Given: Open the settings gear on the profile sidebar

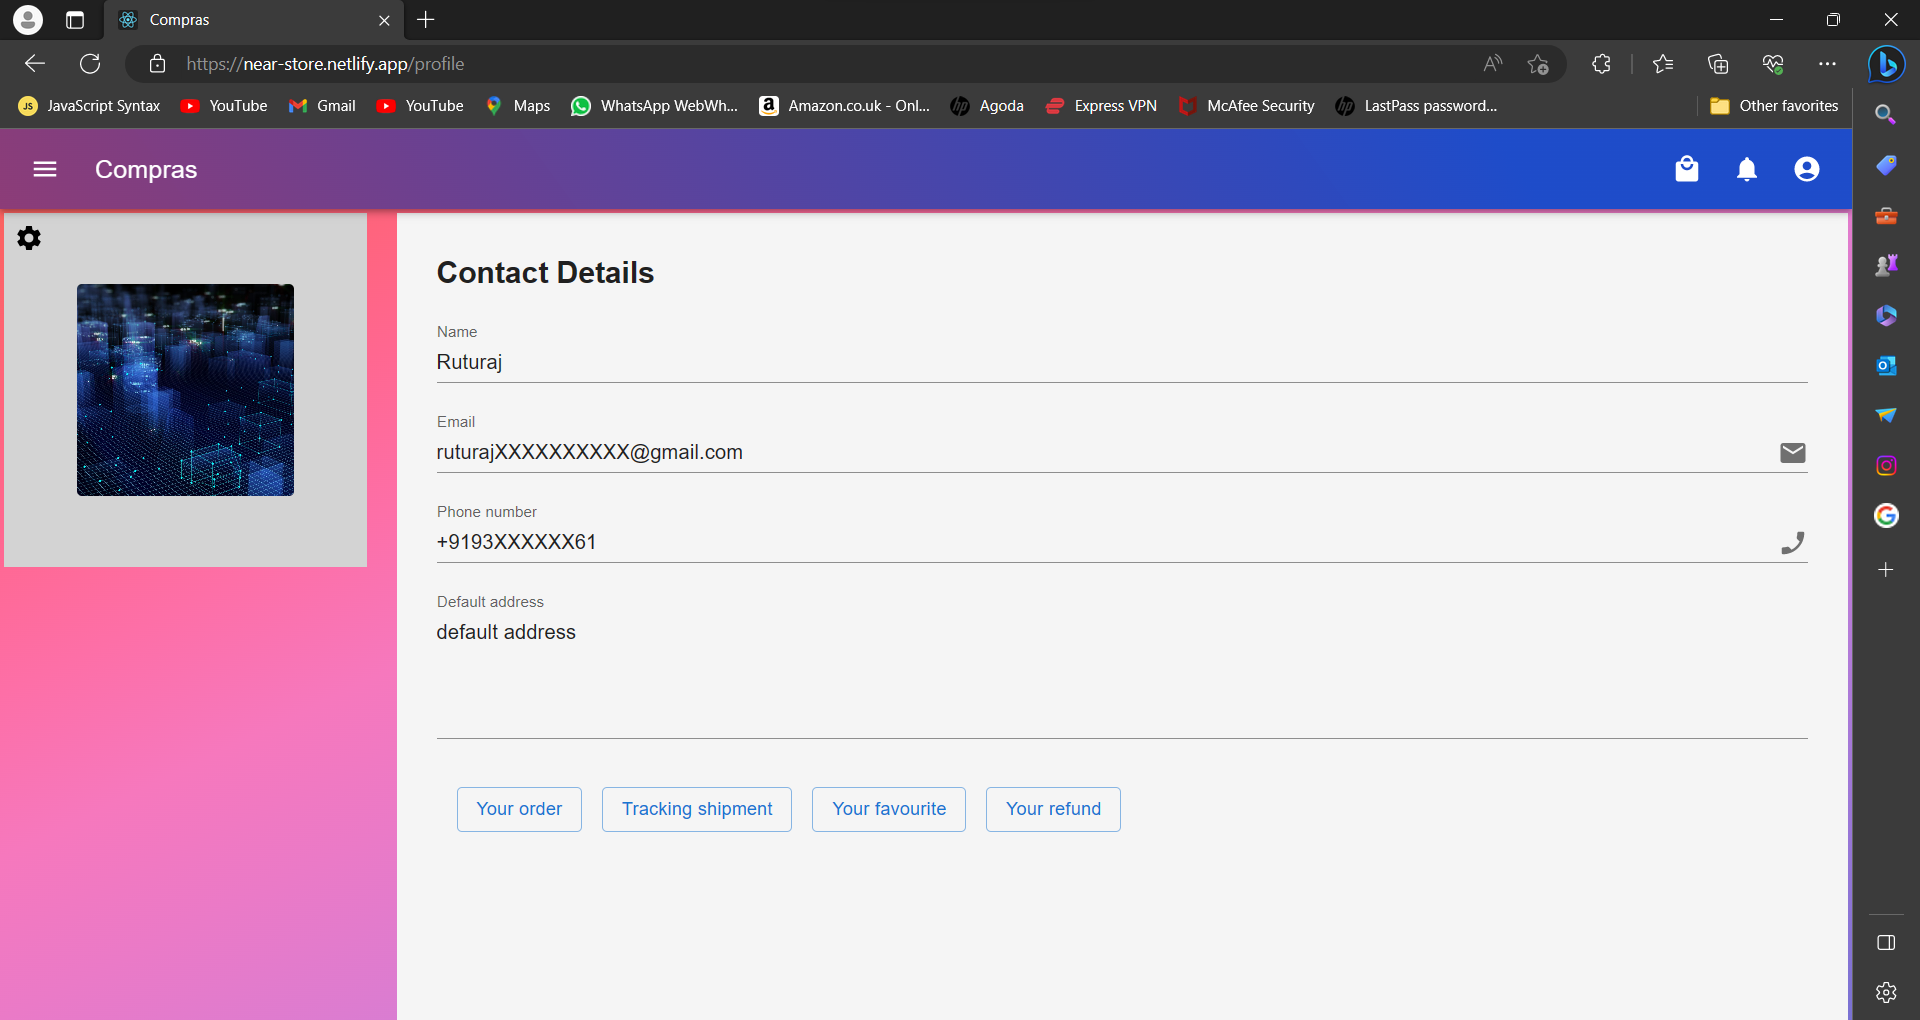Looking at the screenshot, I should (x=29, y=237).
